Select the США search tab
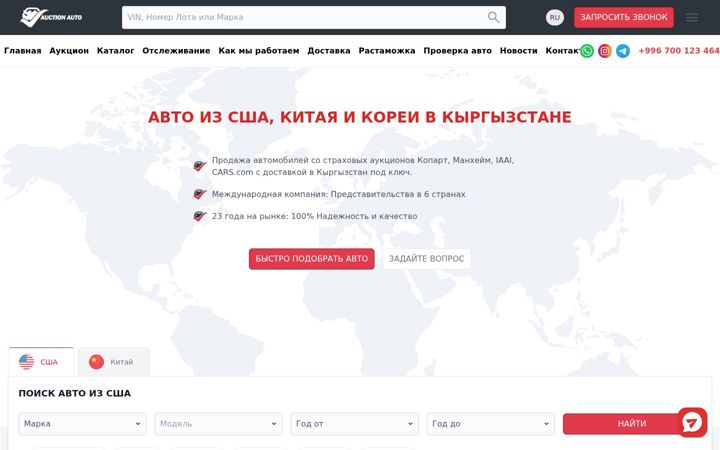The width and height of the screenshot is (720, 450). [41, 362]
